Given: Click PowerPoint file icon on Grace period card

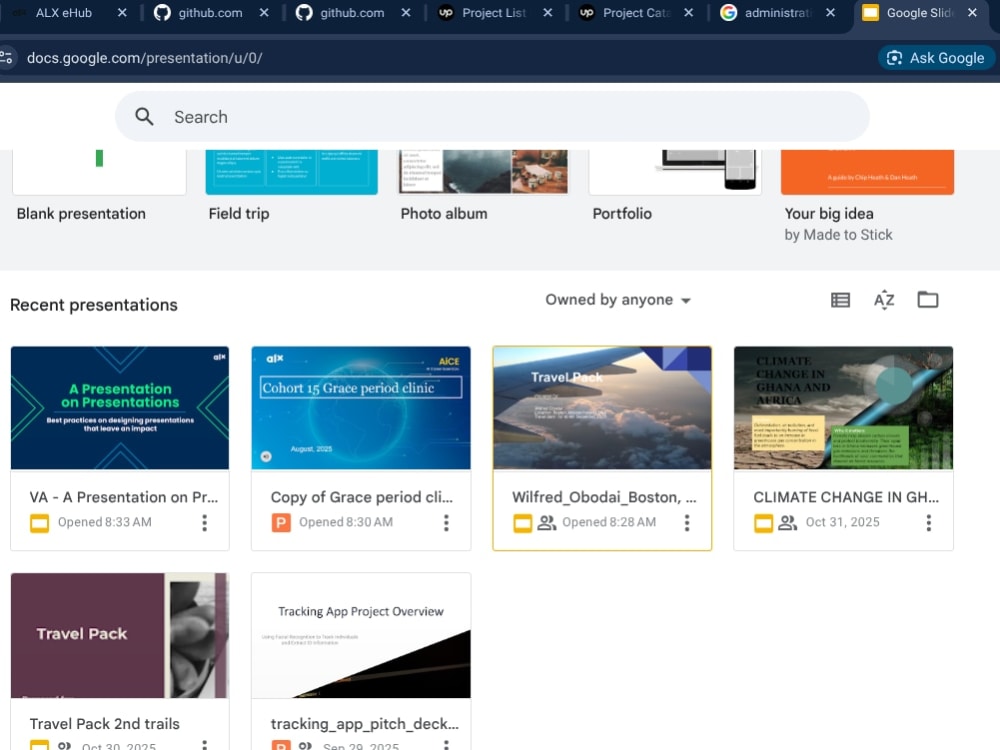Looking at the screenshot, I should coord(281,524).
